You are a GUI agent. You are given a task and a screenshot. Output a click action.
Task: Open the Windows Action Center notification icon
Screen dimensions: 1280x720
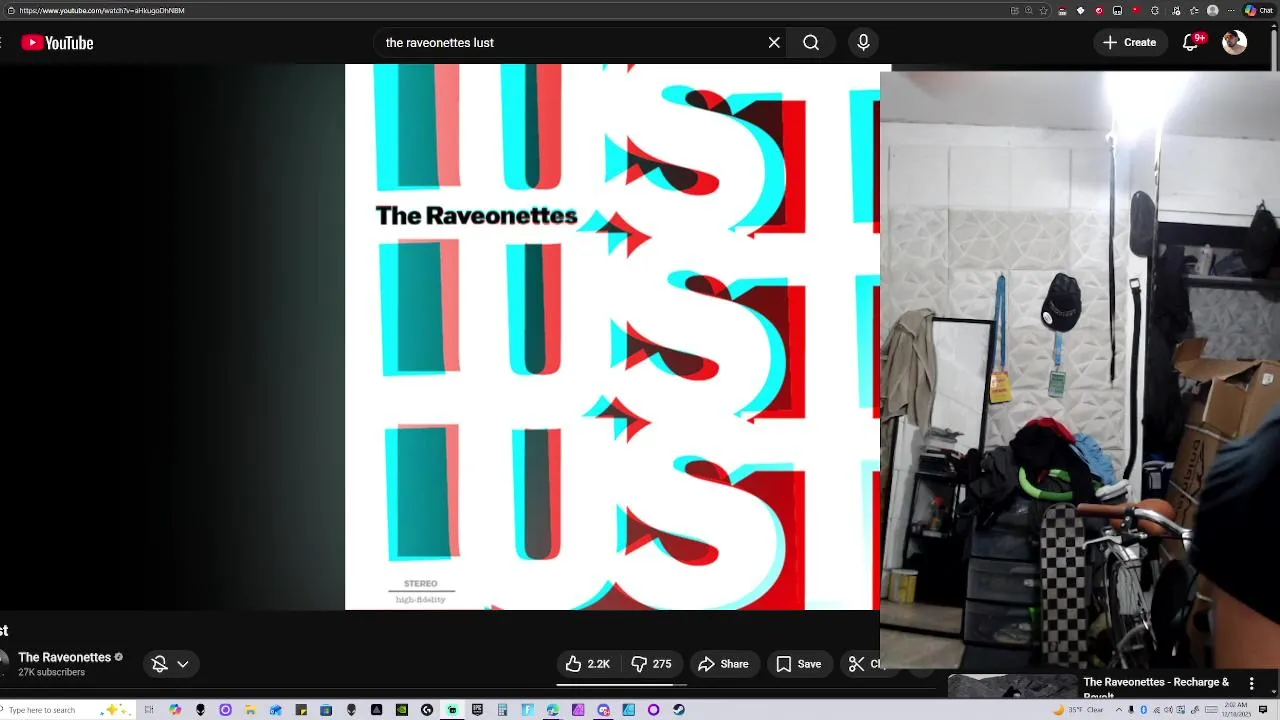pyautogui.click(x=1263, y=710)
